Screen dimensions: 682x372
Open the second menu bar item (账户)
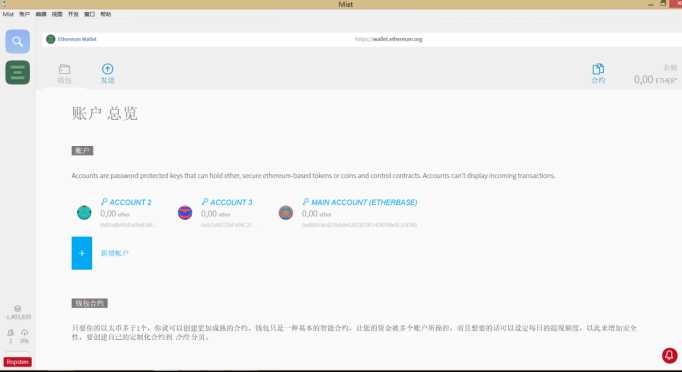[x=24, y=14]
